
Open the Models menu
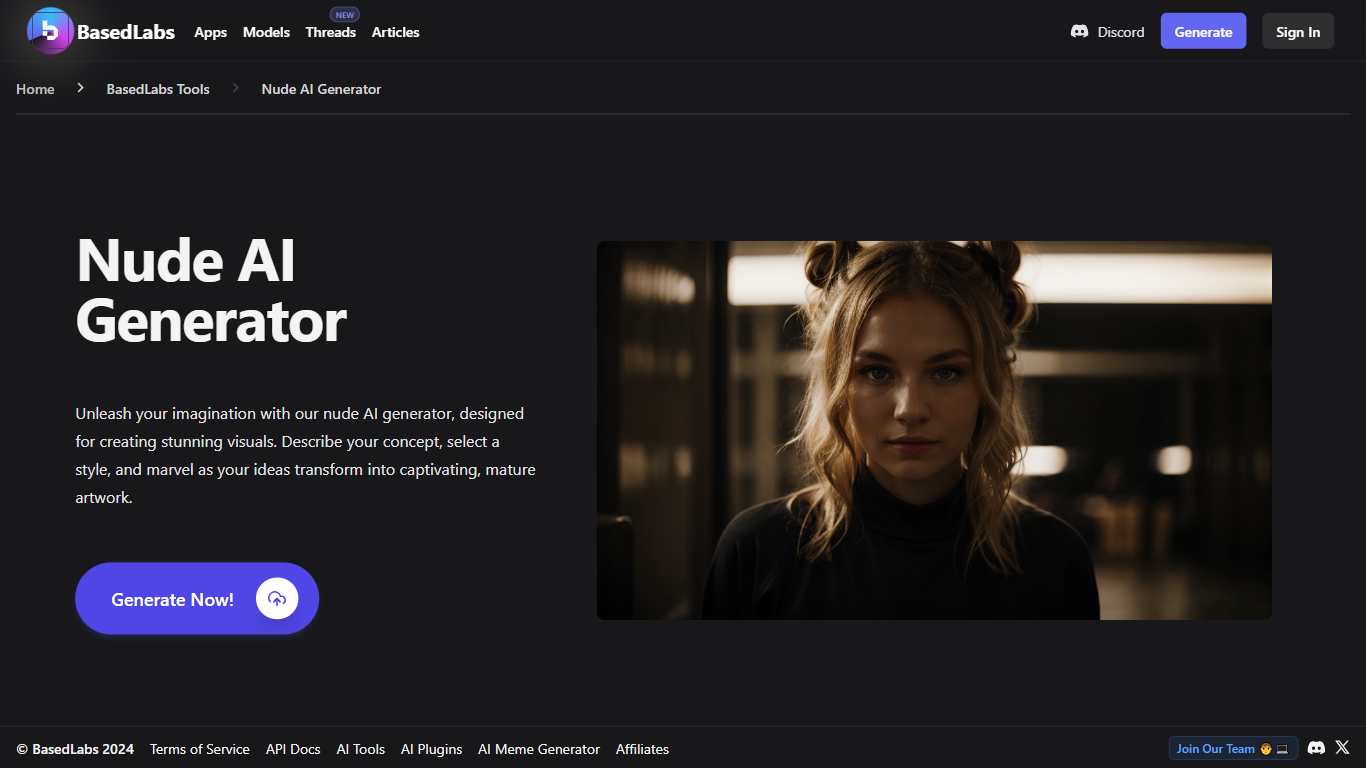click(266, 32)
